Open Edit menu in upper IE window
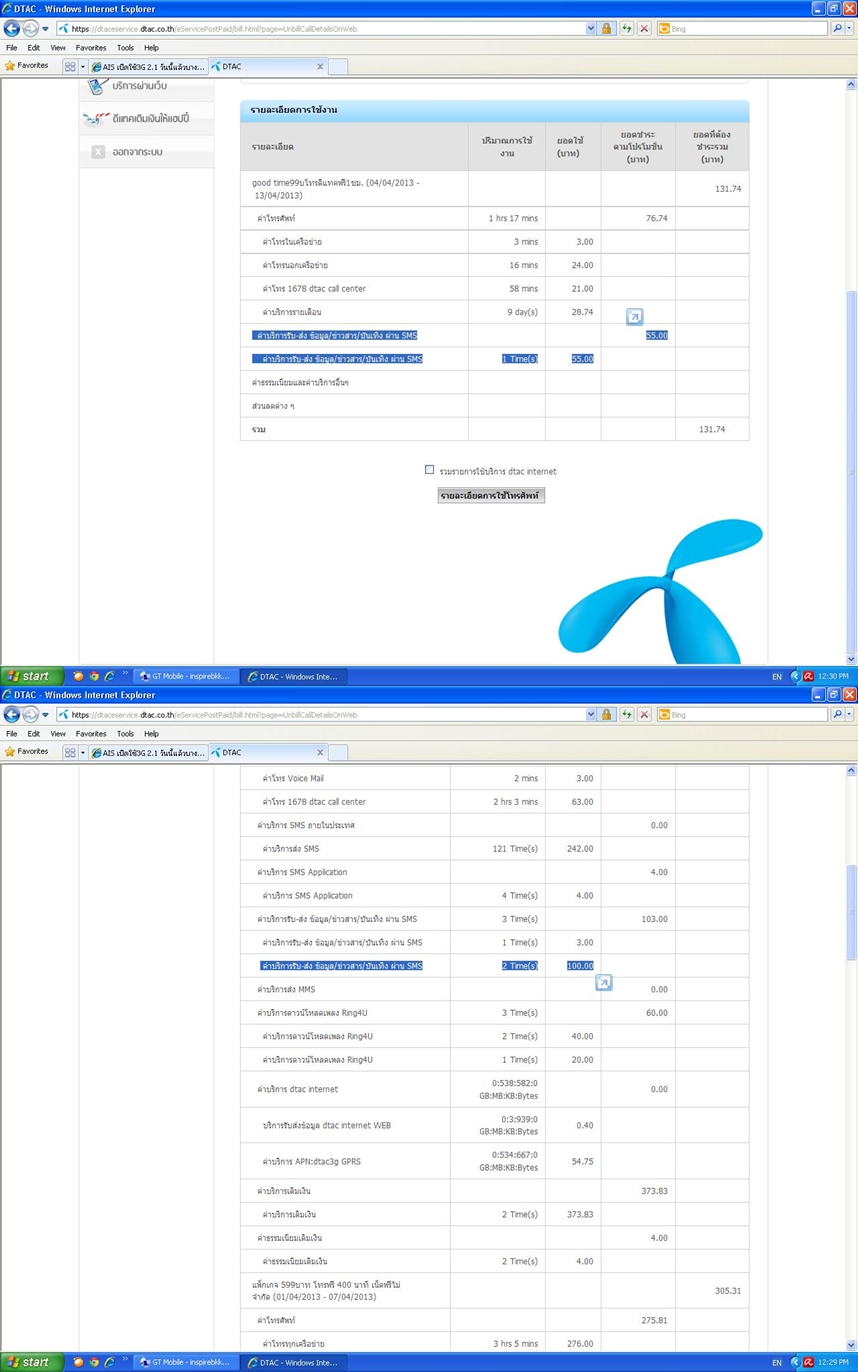 click(x=34, y=47)
